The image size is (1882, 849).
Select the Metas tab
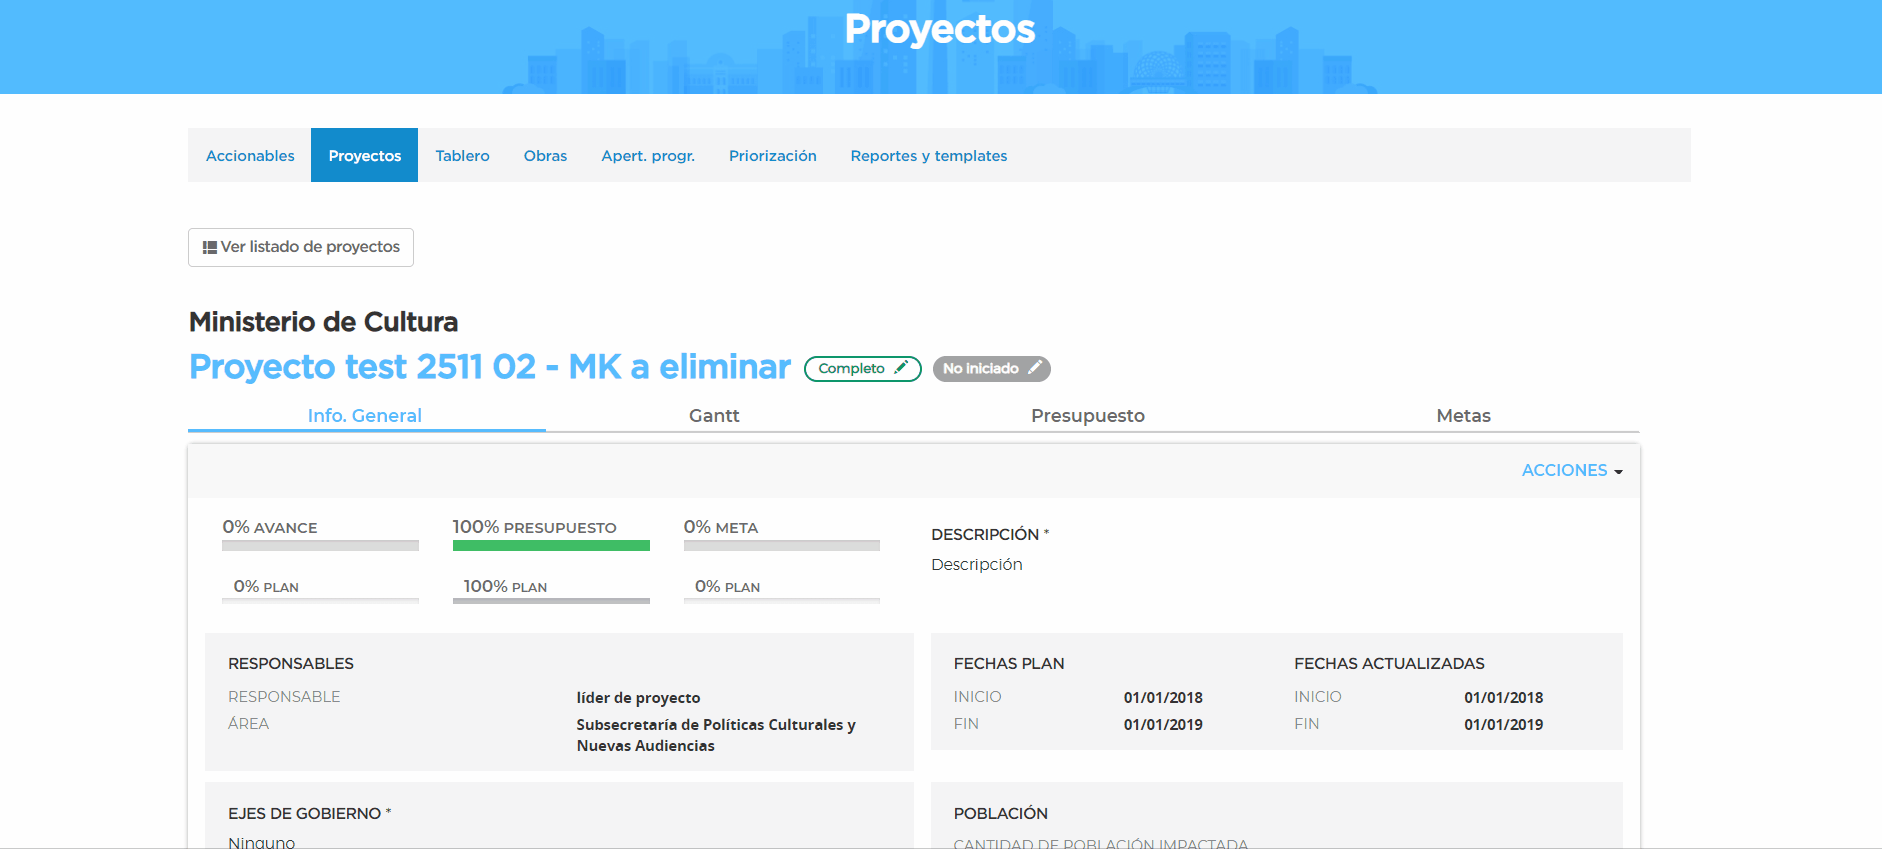pyautogui.click(x=1463, y=416)
